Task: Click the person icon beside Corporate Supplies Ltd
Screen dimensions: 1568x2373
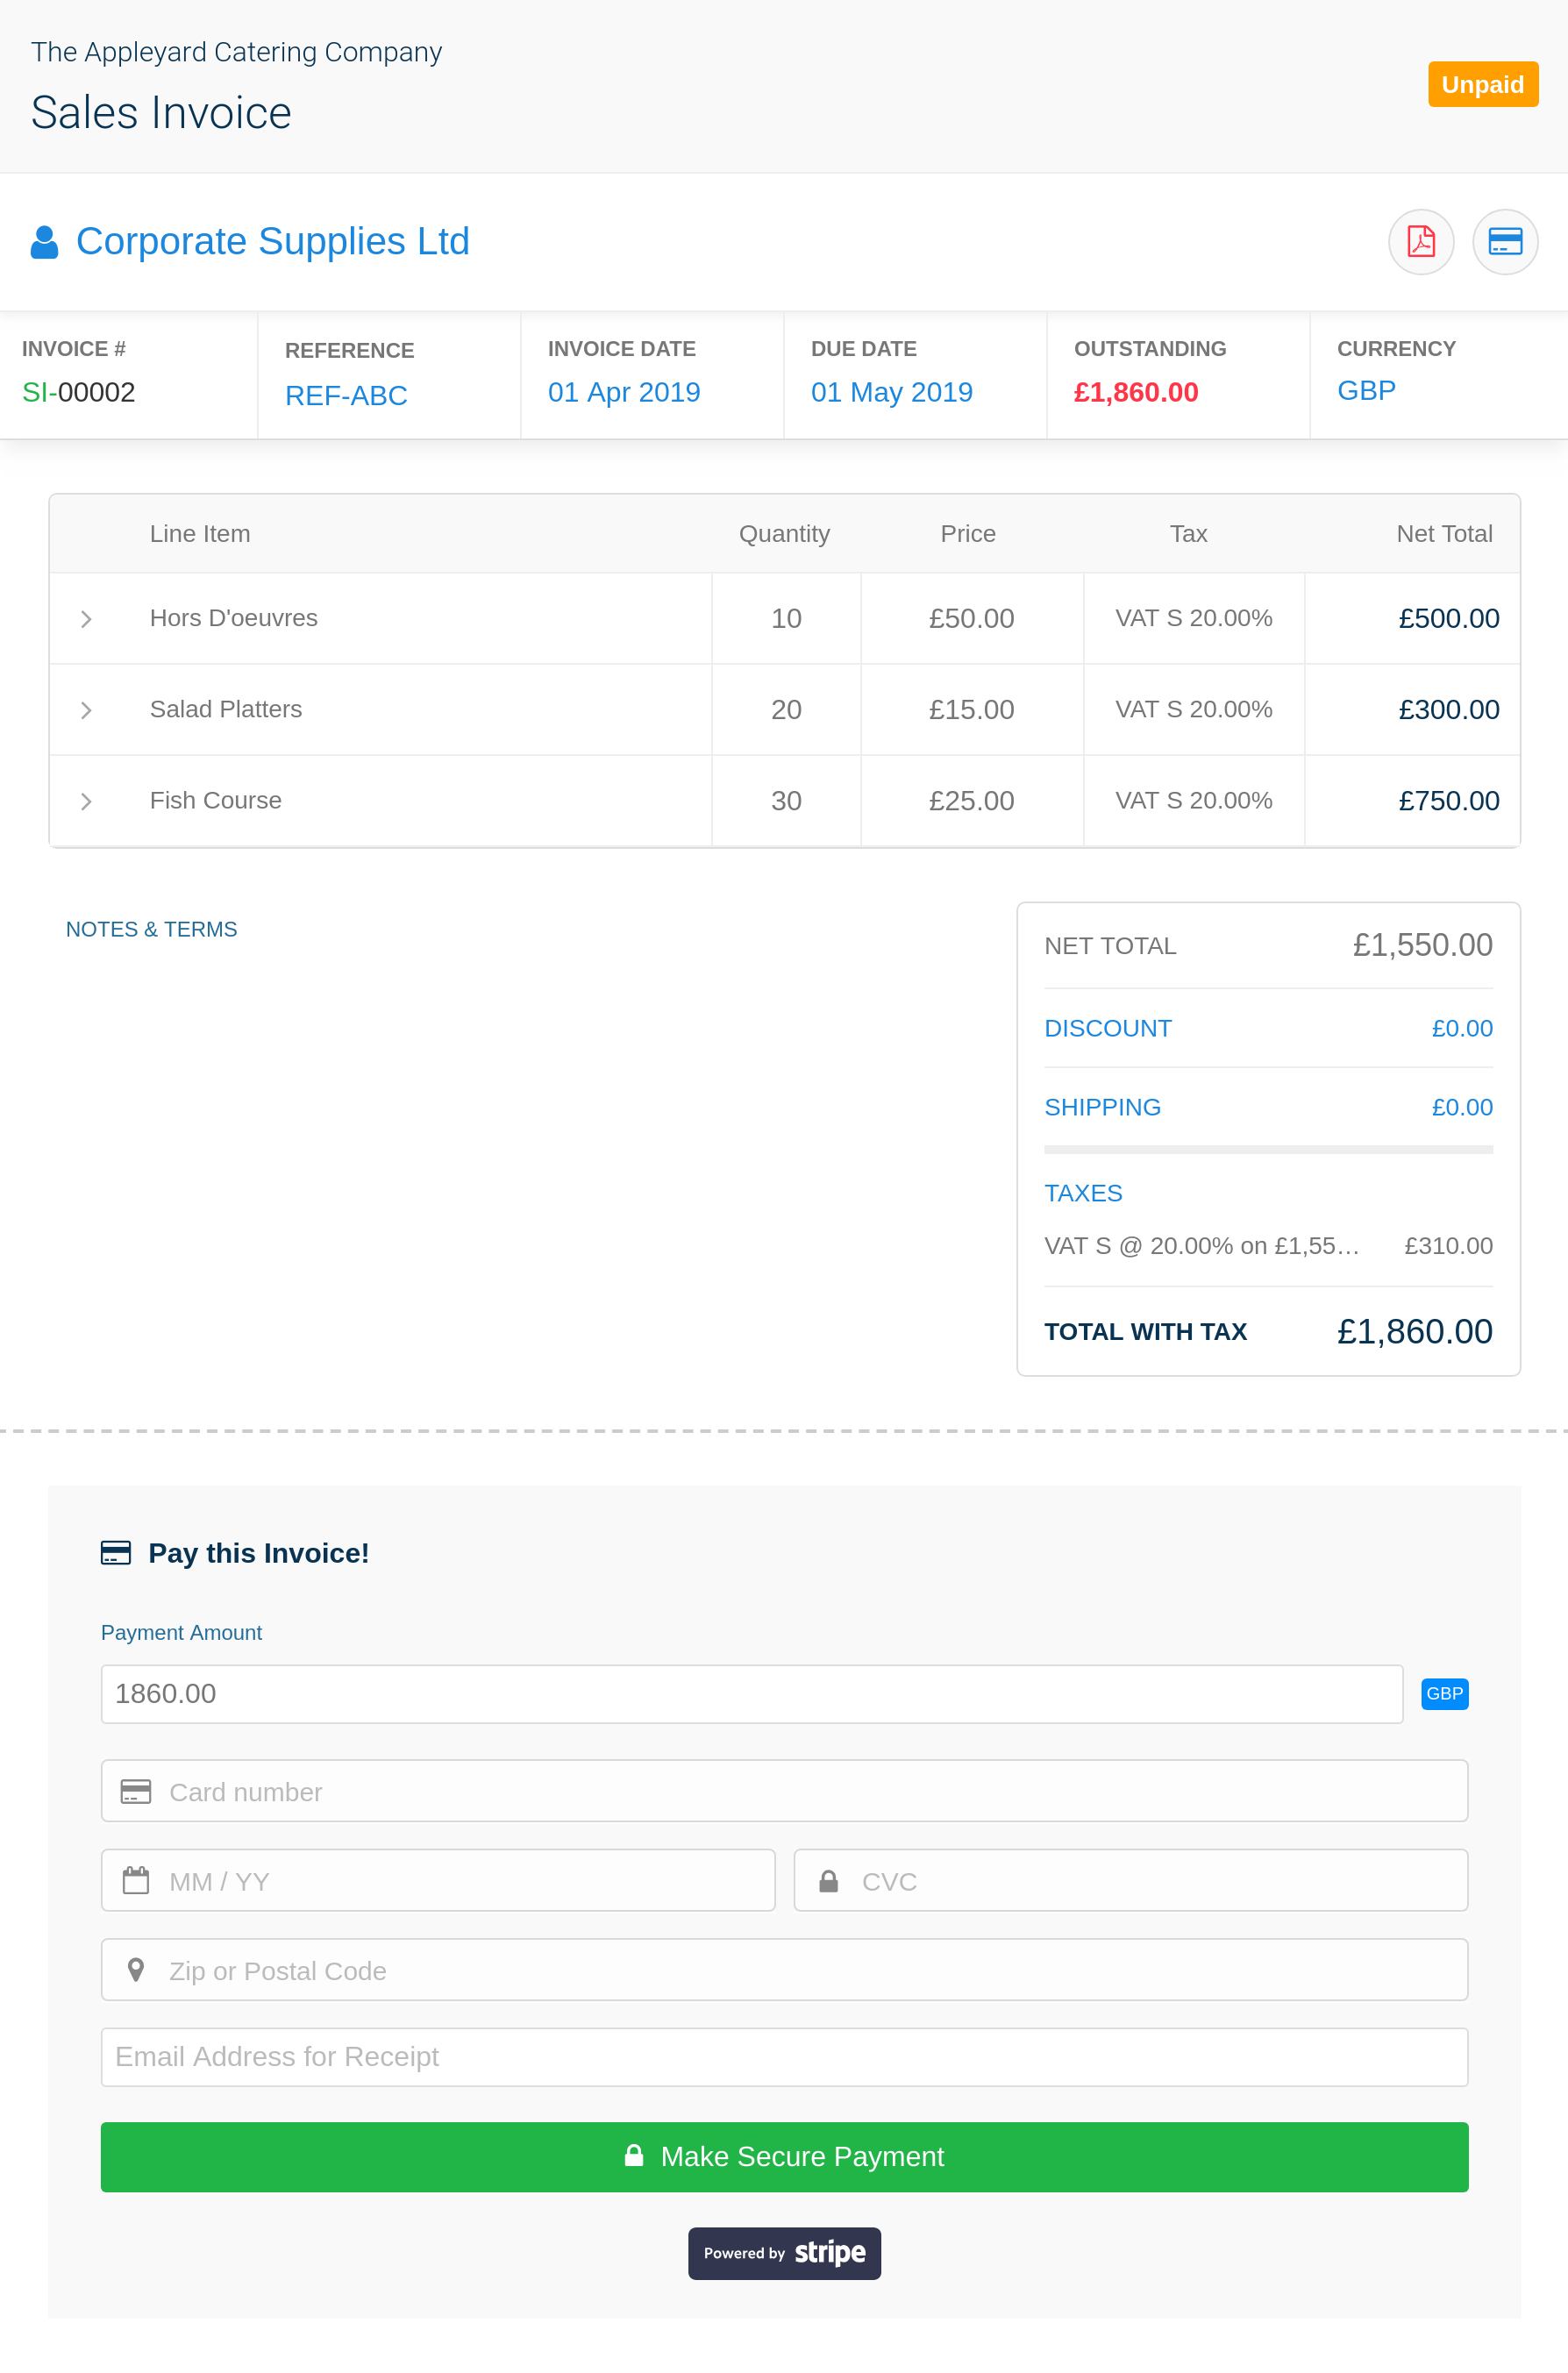Action: [44, 240]
